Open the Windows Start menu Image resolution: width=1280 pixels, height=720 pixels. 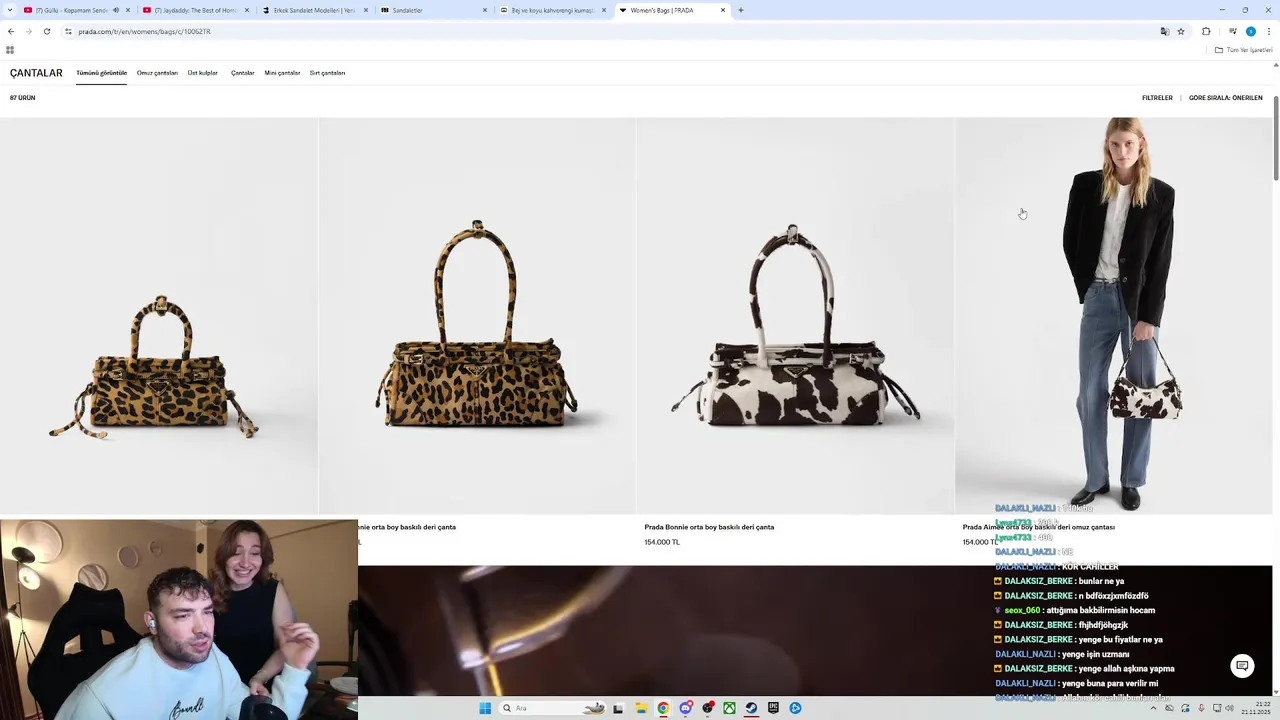tap(485, 708)
